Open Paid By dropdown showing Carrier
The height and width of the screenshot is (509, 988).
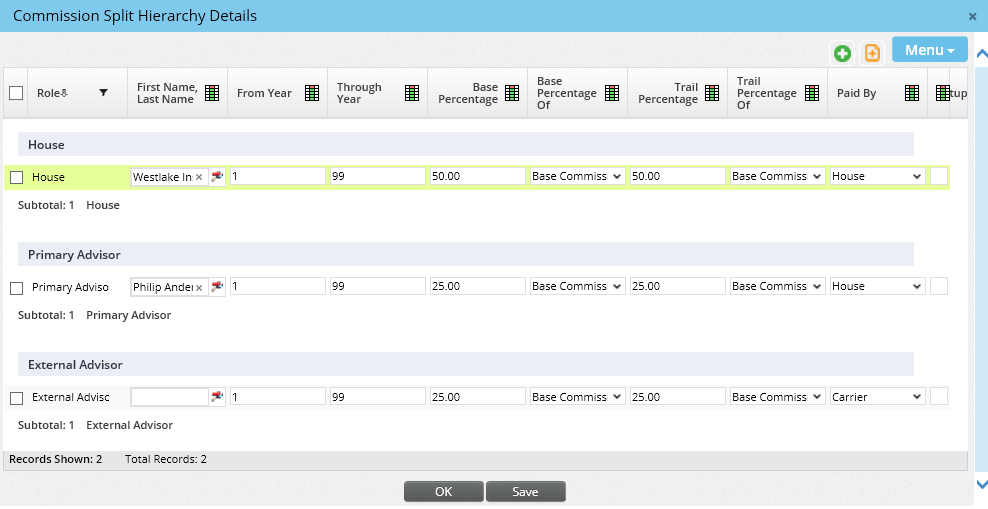click(x=877, y=397)
